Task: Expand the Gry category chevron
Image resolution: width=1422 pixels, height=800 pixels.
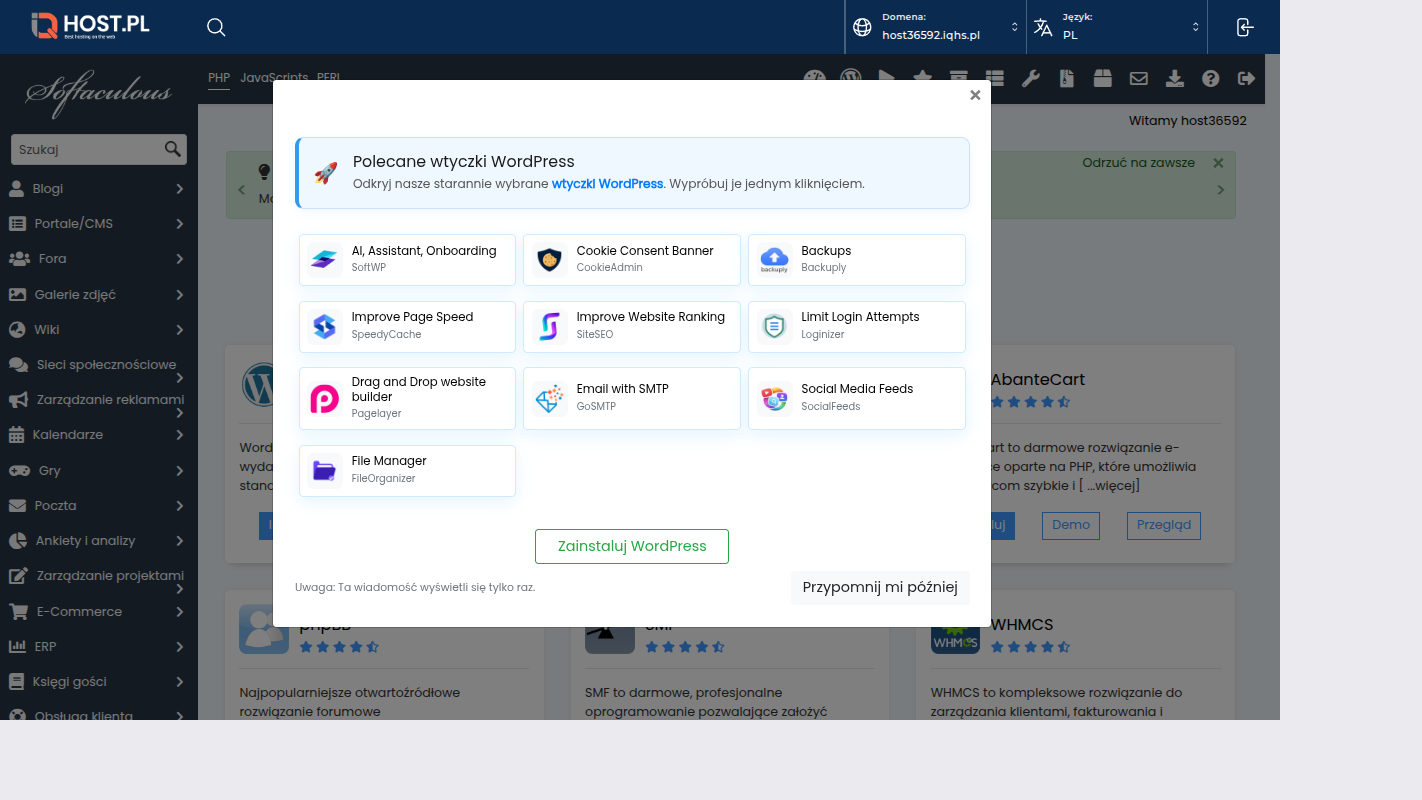Action: tap(180, 471)
